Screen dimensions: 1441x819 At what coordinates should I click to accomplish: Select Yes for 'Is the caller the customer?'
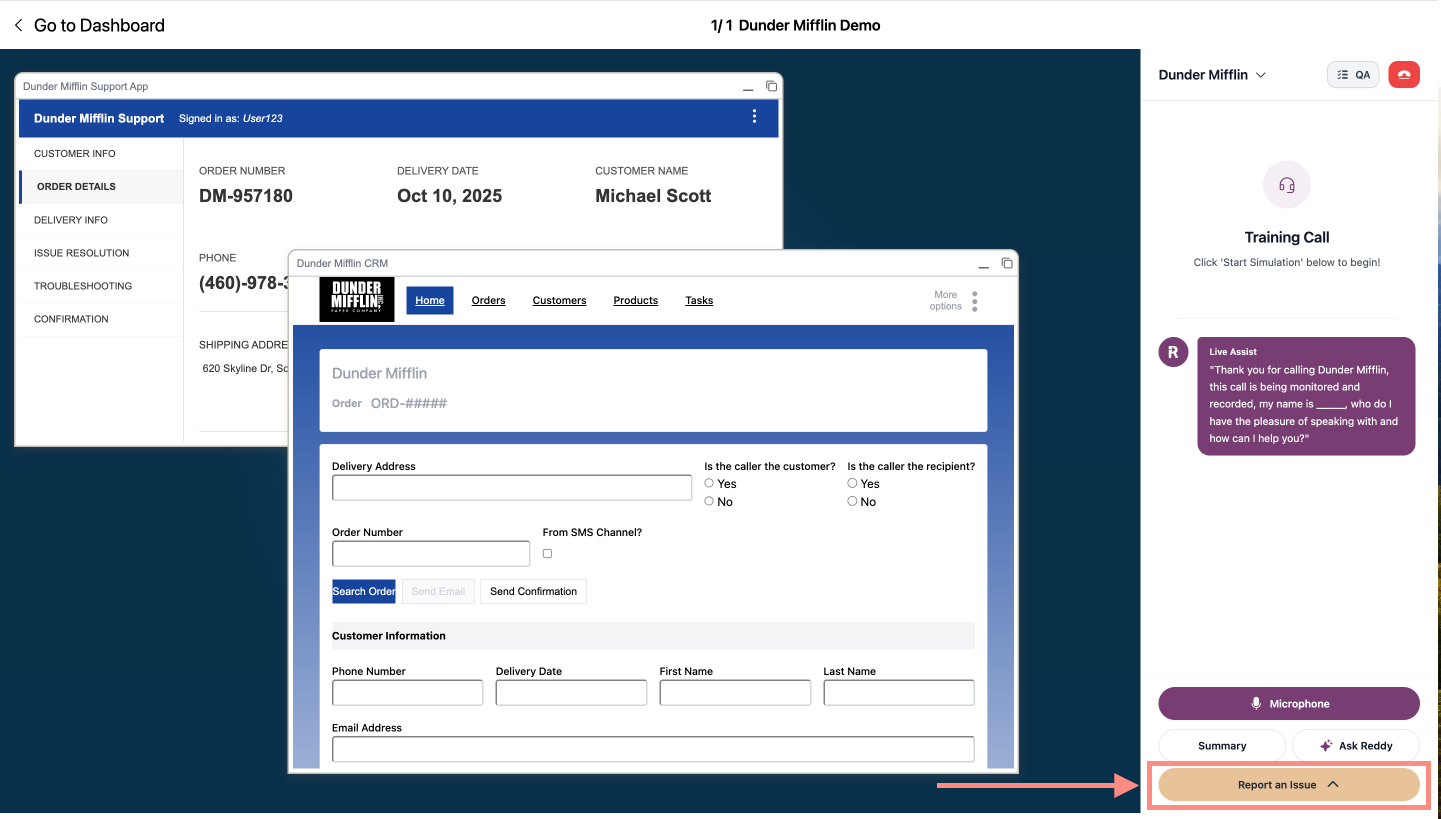[x=709, y=483]
